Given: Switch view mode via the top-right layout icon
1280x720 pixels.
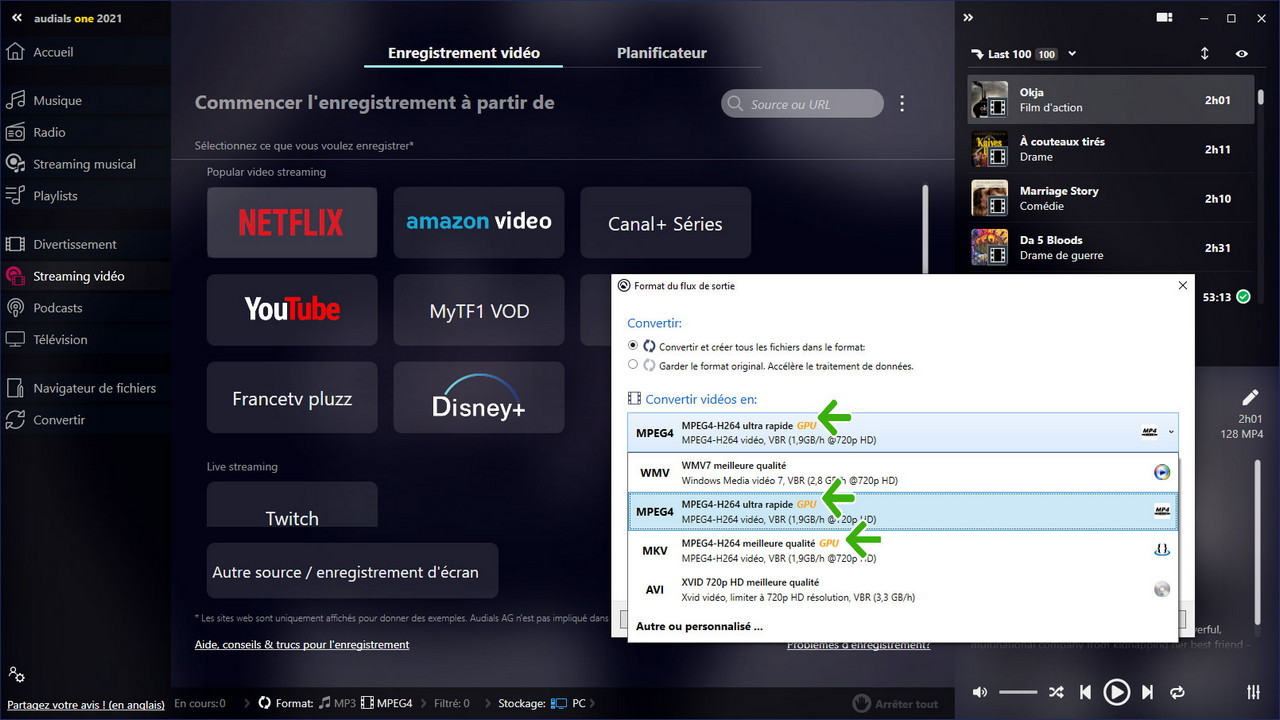Looking at the screenshot, I should (1164, 17).
